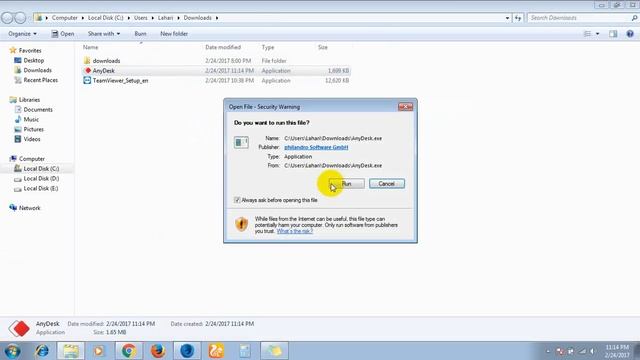Viewport: 640px width, 360px height.
Task: Click Open in the Explorer toolbar
Action: point(63,34)
